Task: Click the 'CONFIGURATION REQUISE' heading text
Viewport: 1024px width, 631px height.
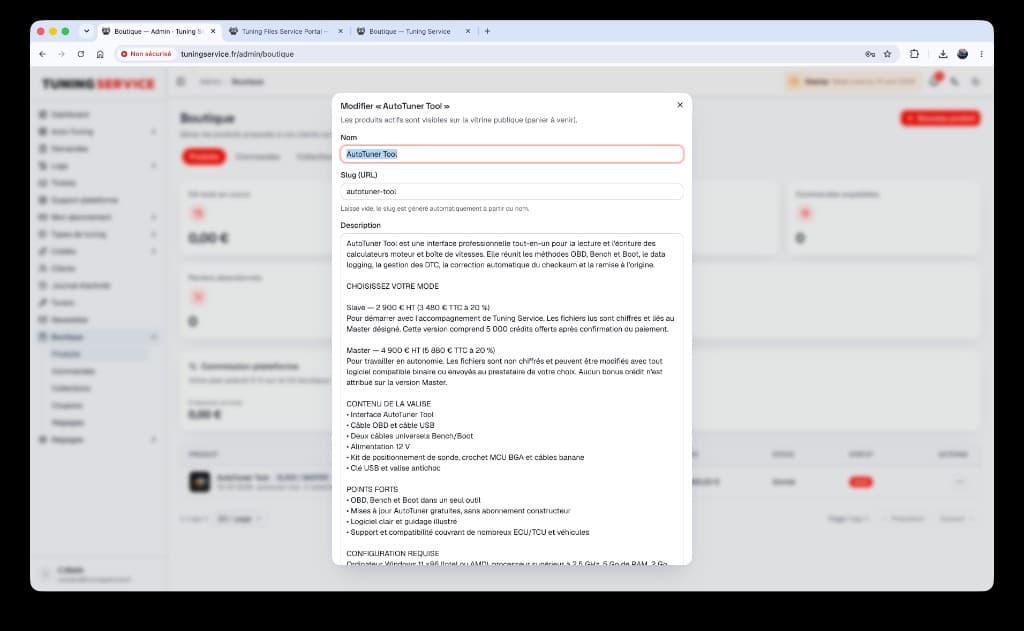Action: pos(392,553)
